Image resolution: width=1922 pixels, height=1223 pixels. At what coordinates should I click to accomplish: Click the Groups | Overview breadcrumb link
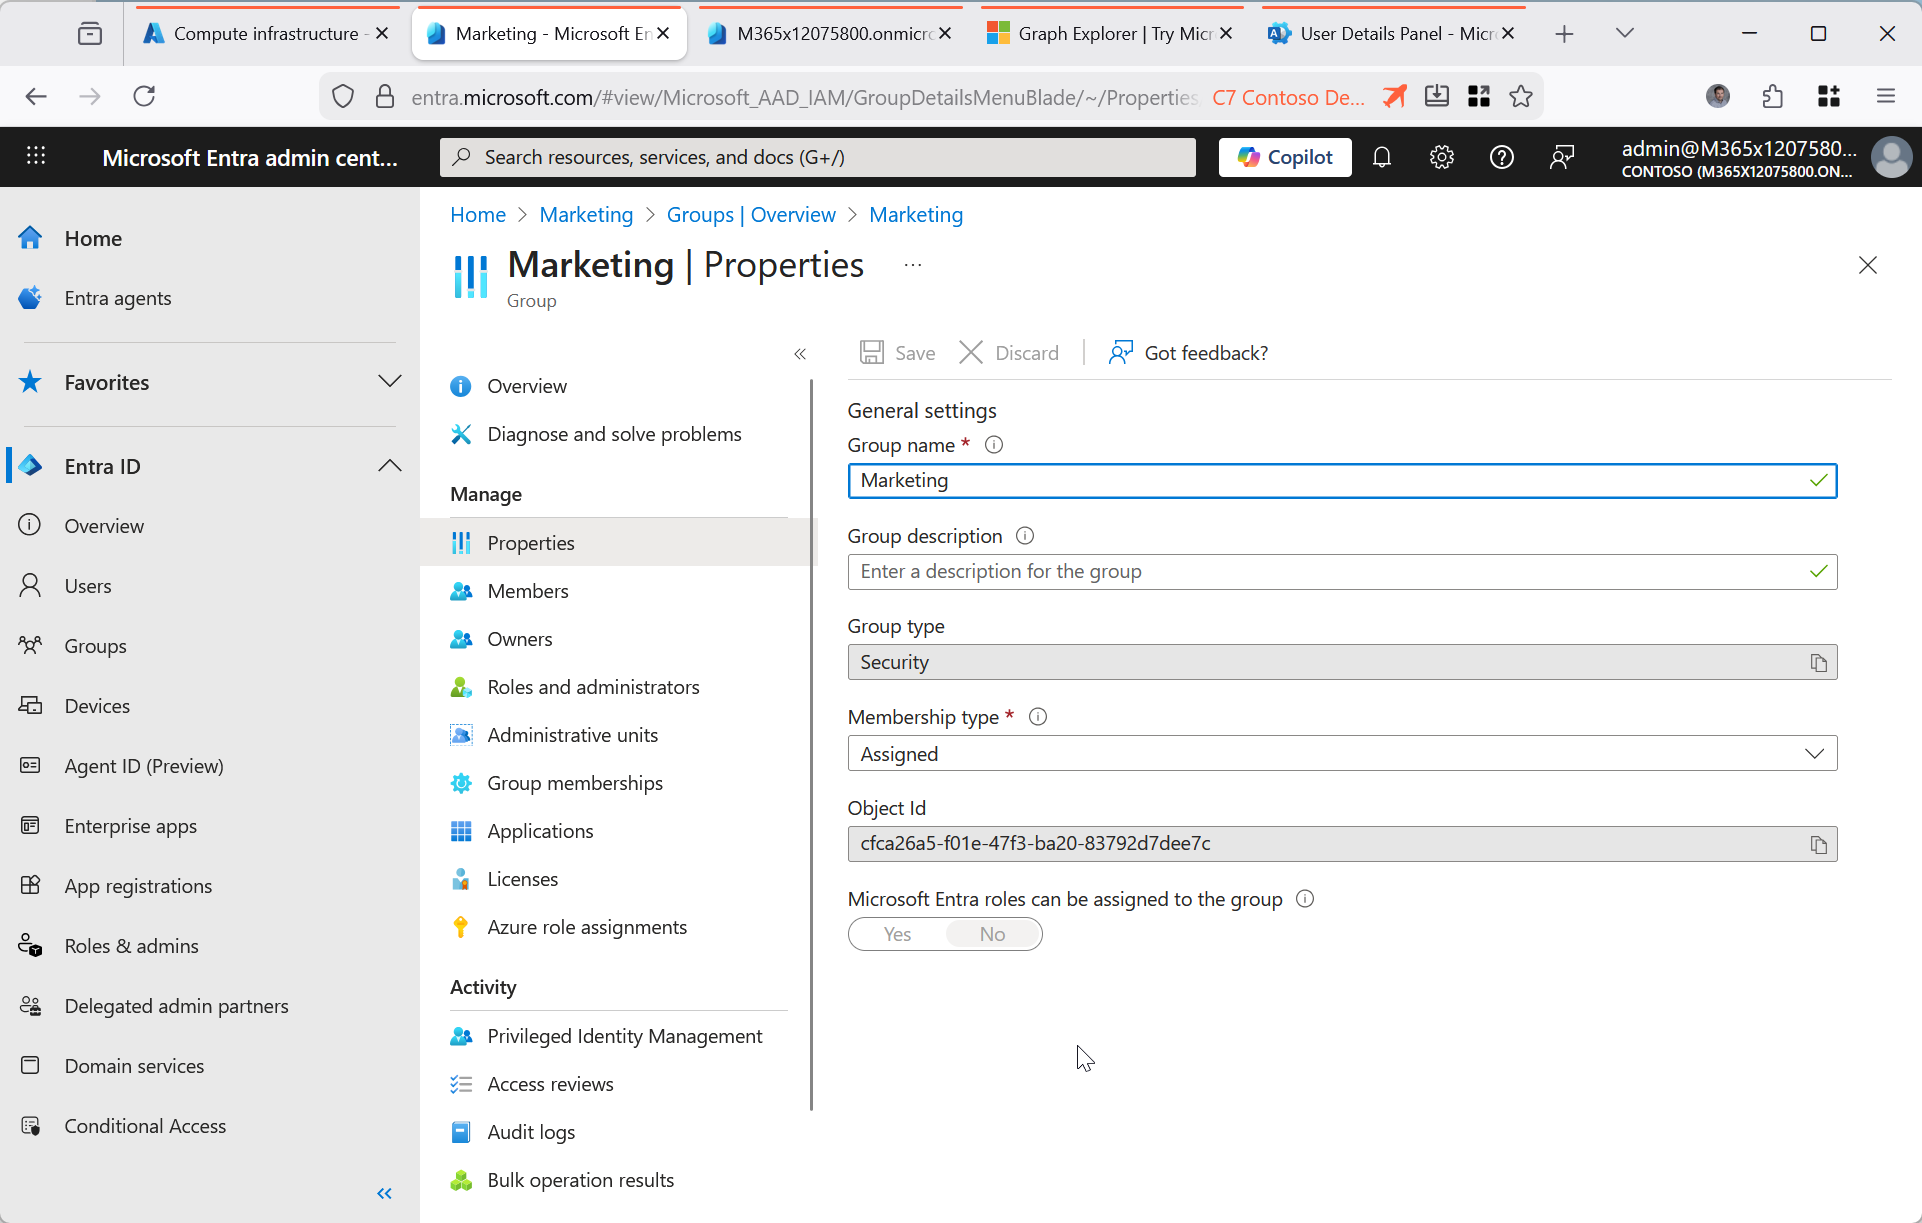point(750,215)
